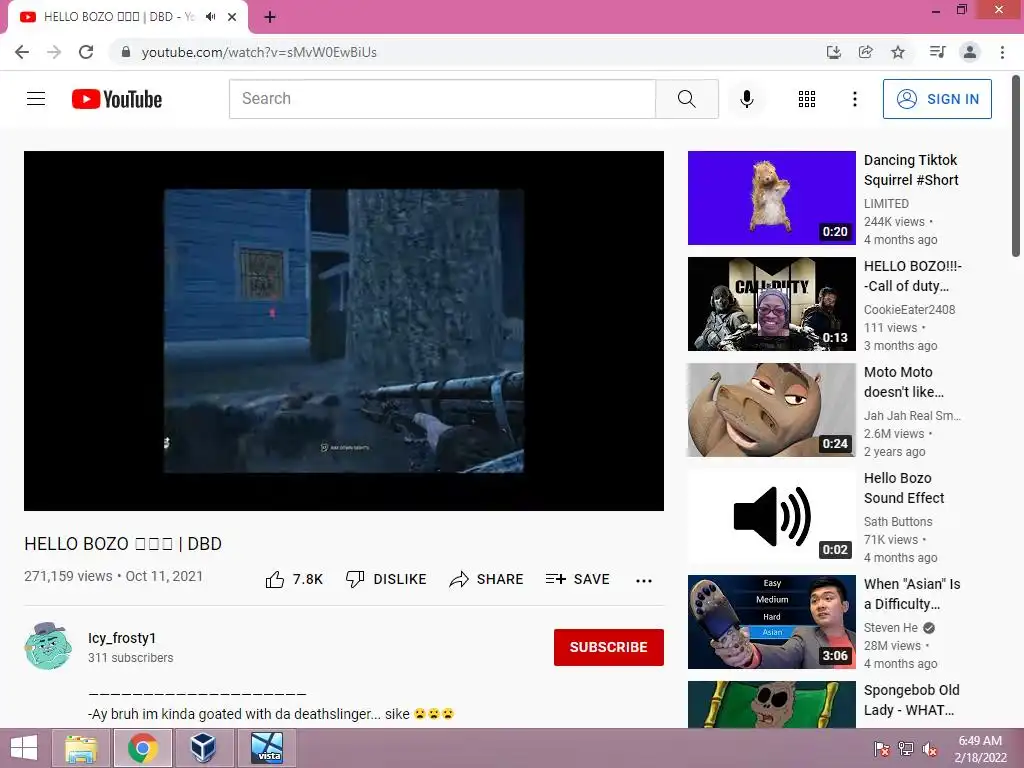Click the video player area

pyautogui.click(x=344, y=330)
